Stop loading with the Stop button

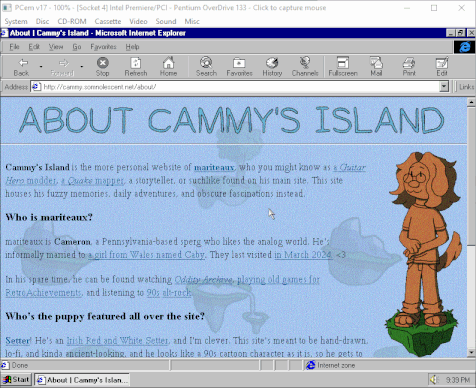pos(103,67)
